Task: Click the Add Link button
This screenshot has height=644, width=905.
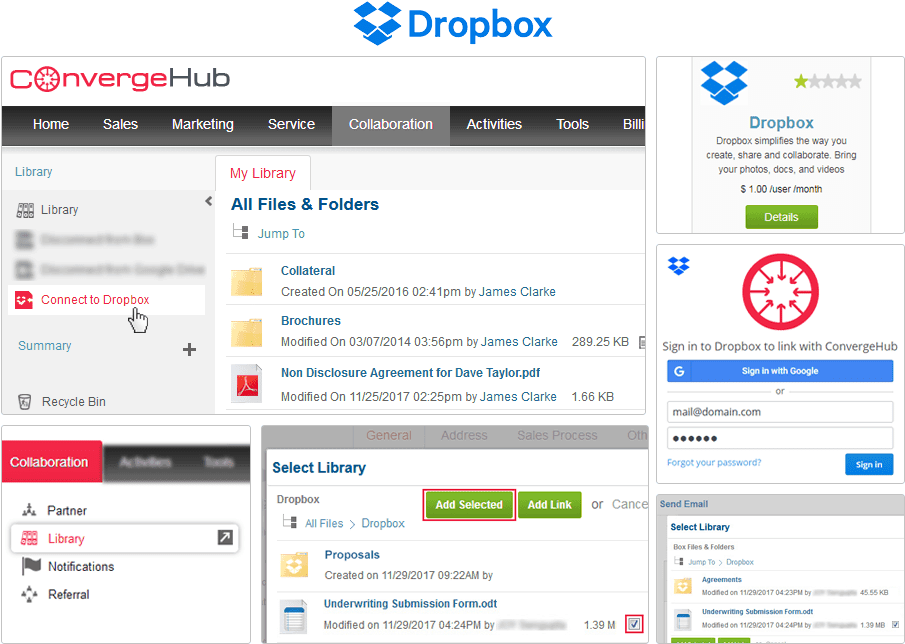Action: tap(549, 505)
